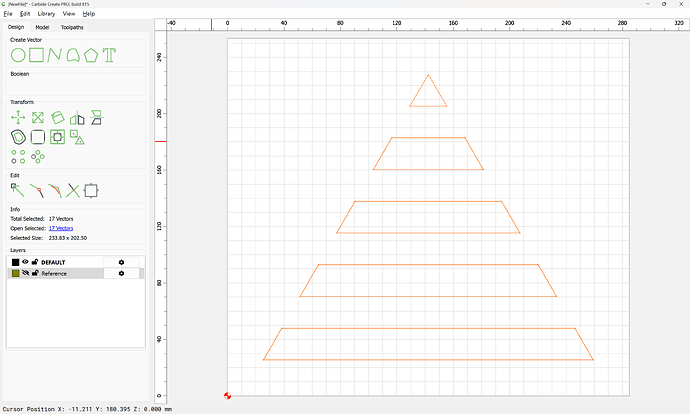The image size is (690, 414).
Task: Select the Text creation tool
Action: coord(109,55)
